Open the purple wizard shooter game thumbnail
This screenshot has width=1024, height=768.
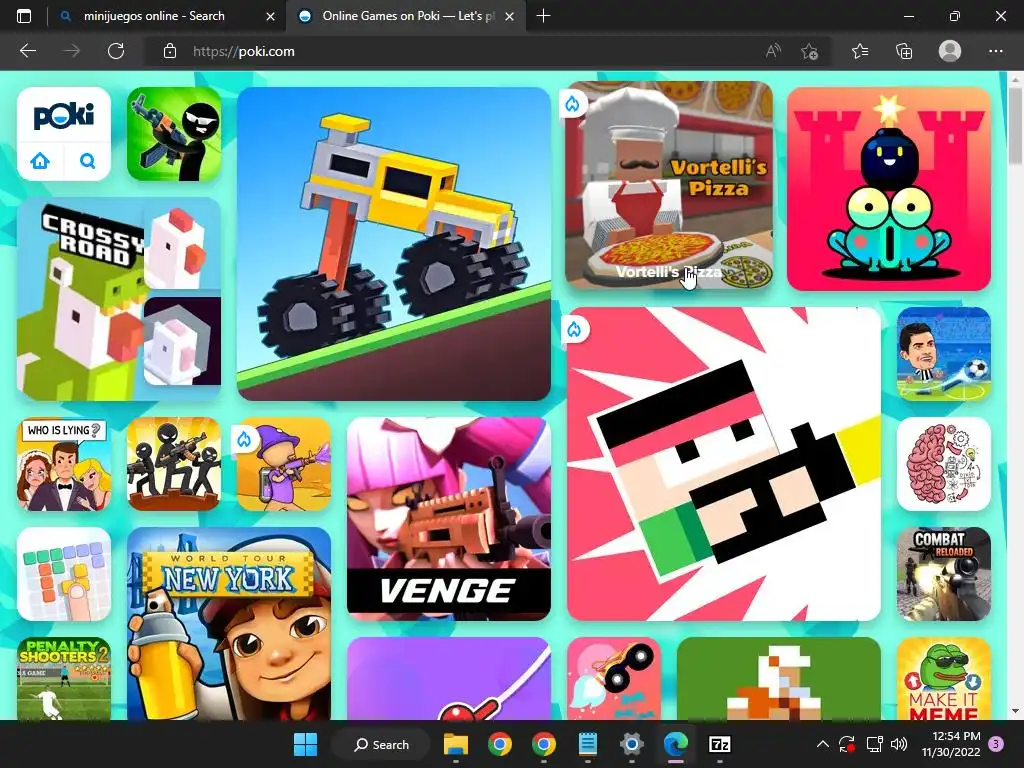tap(284, 464)
